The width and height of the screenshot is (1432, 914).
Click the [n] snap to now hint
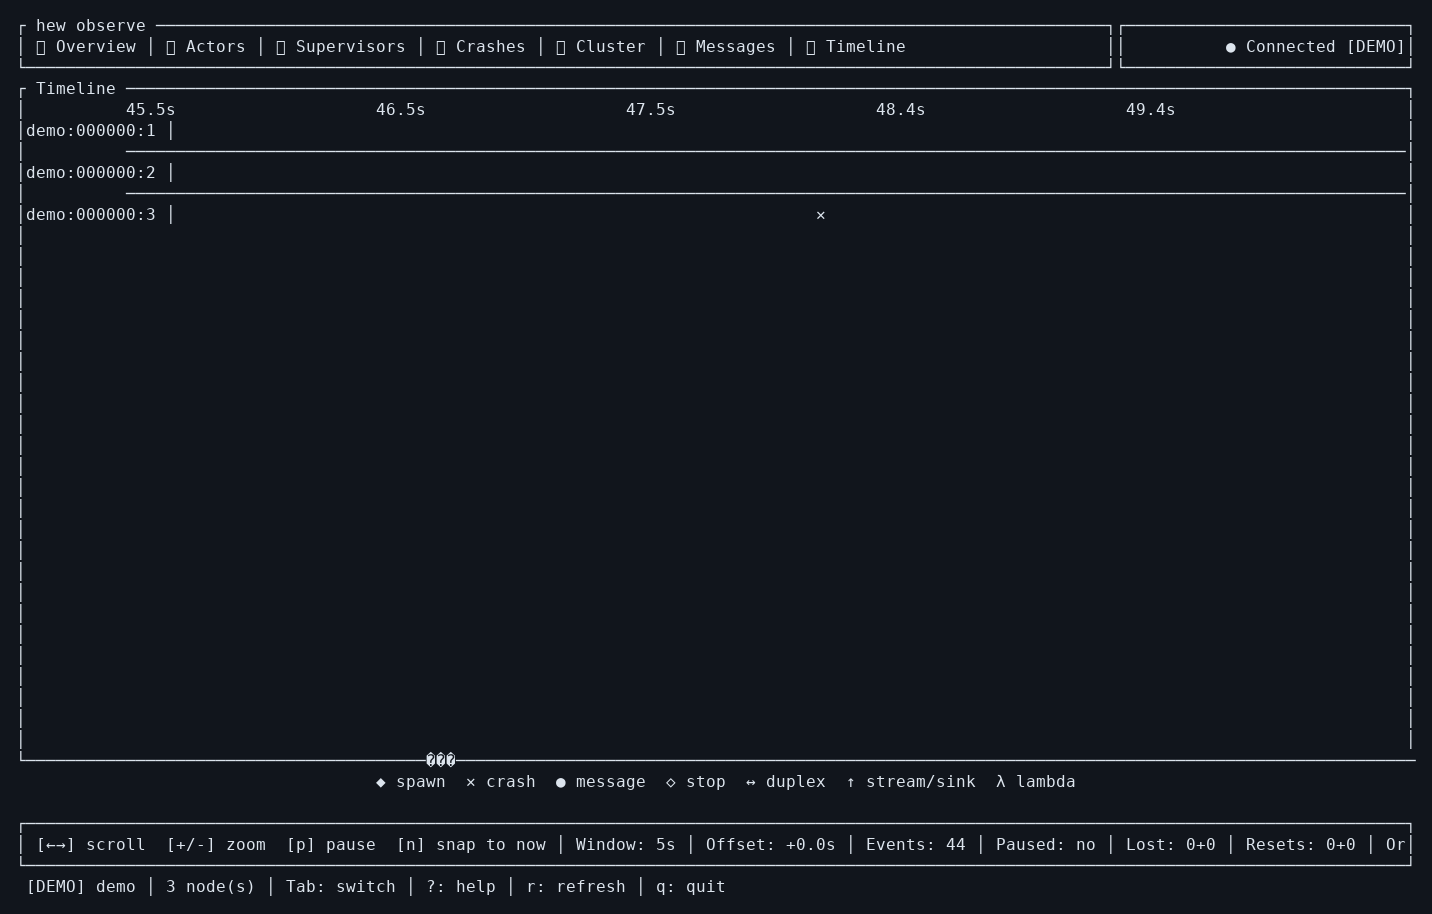coord(471,845)
